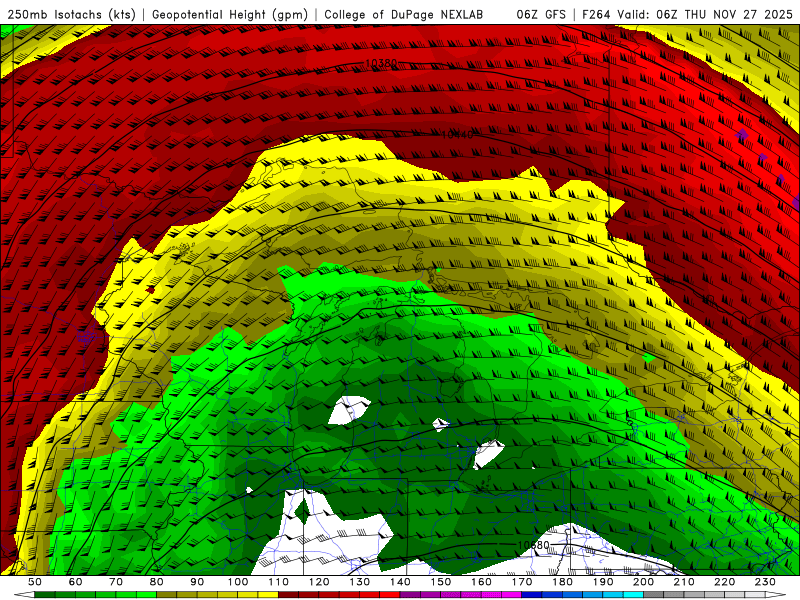Click the 70 value on the color scale
This screenshot has height=600, width=800.
click(116, 582)
